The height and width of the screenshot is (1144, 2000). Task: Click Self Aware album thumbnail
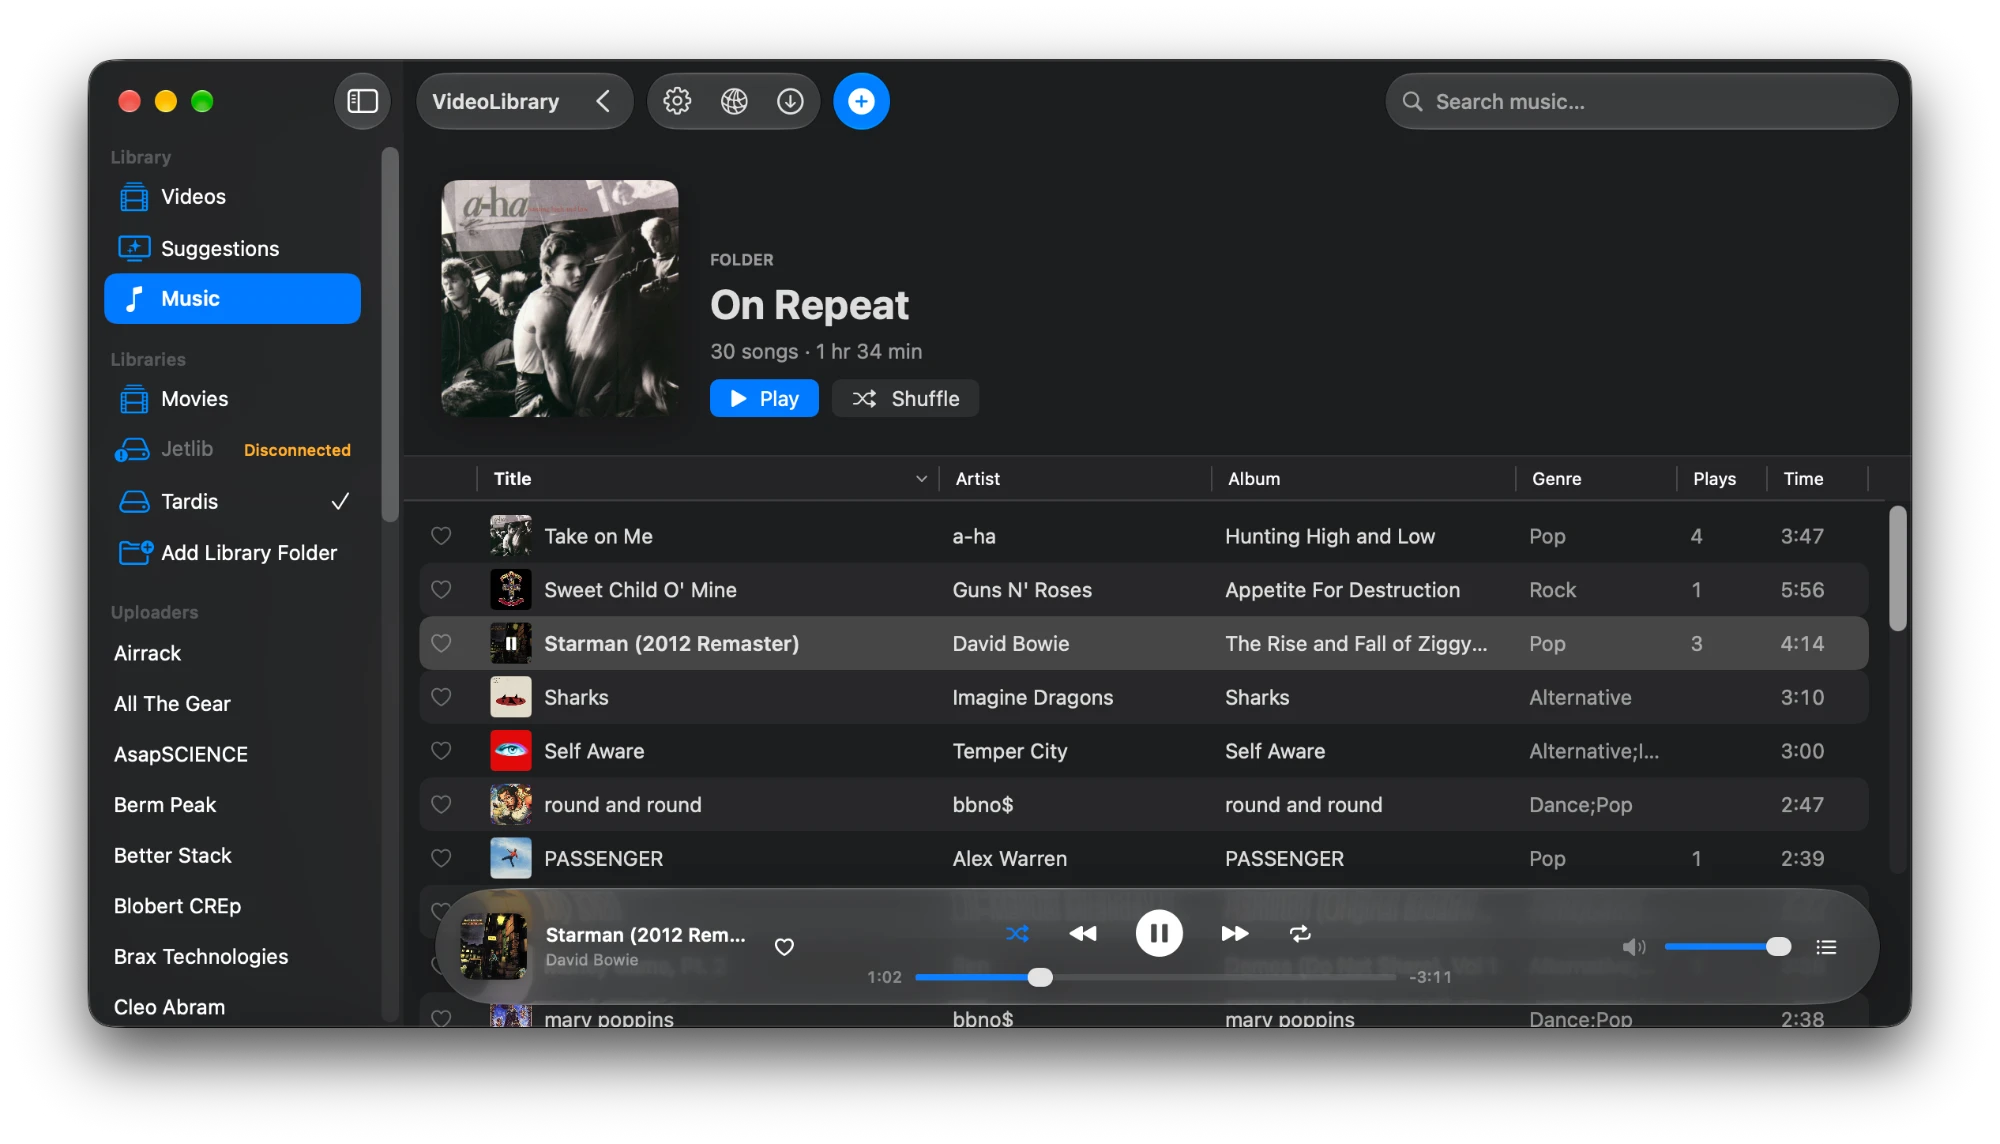511,751
